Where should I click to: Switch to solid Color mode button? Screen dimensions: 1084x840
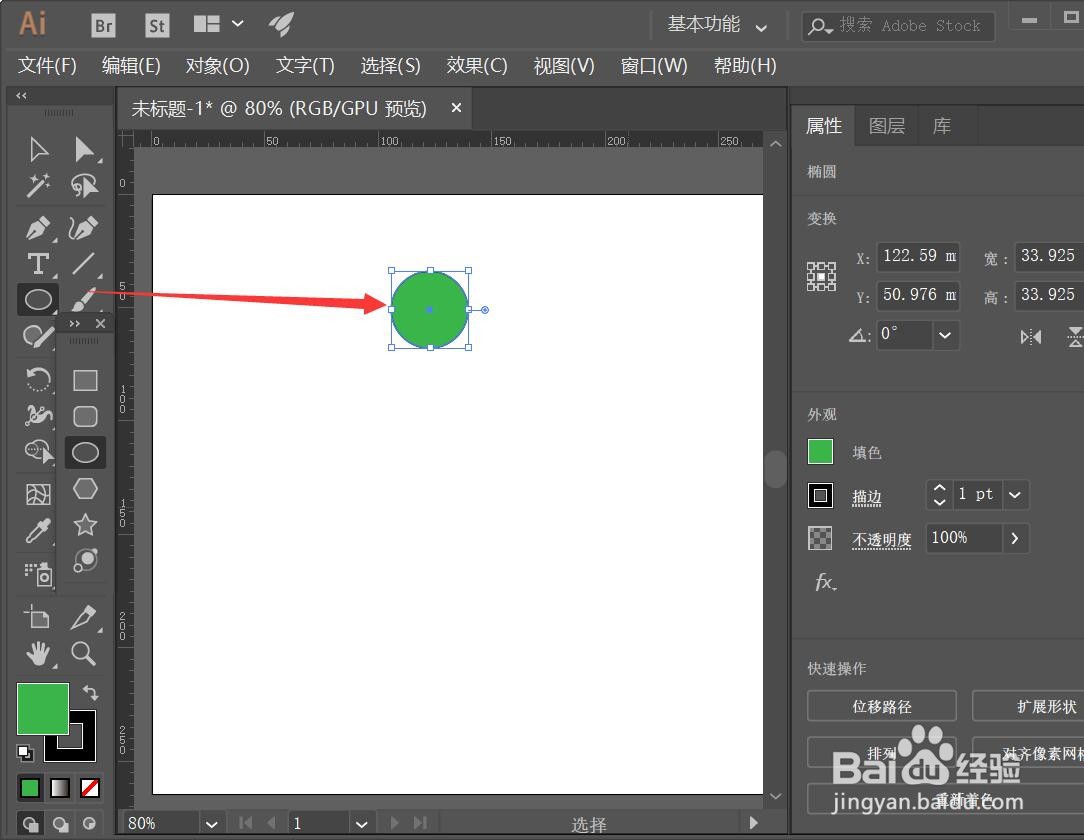30,787
